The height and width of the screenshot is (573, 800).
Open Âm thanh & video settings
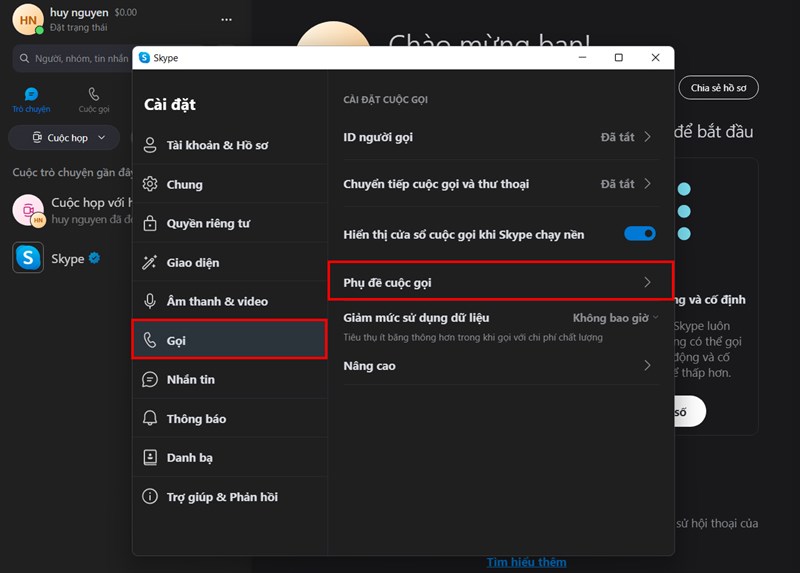(230, 301)
